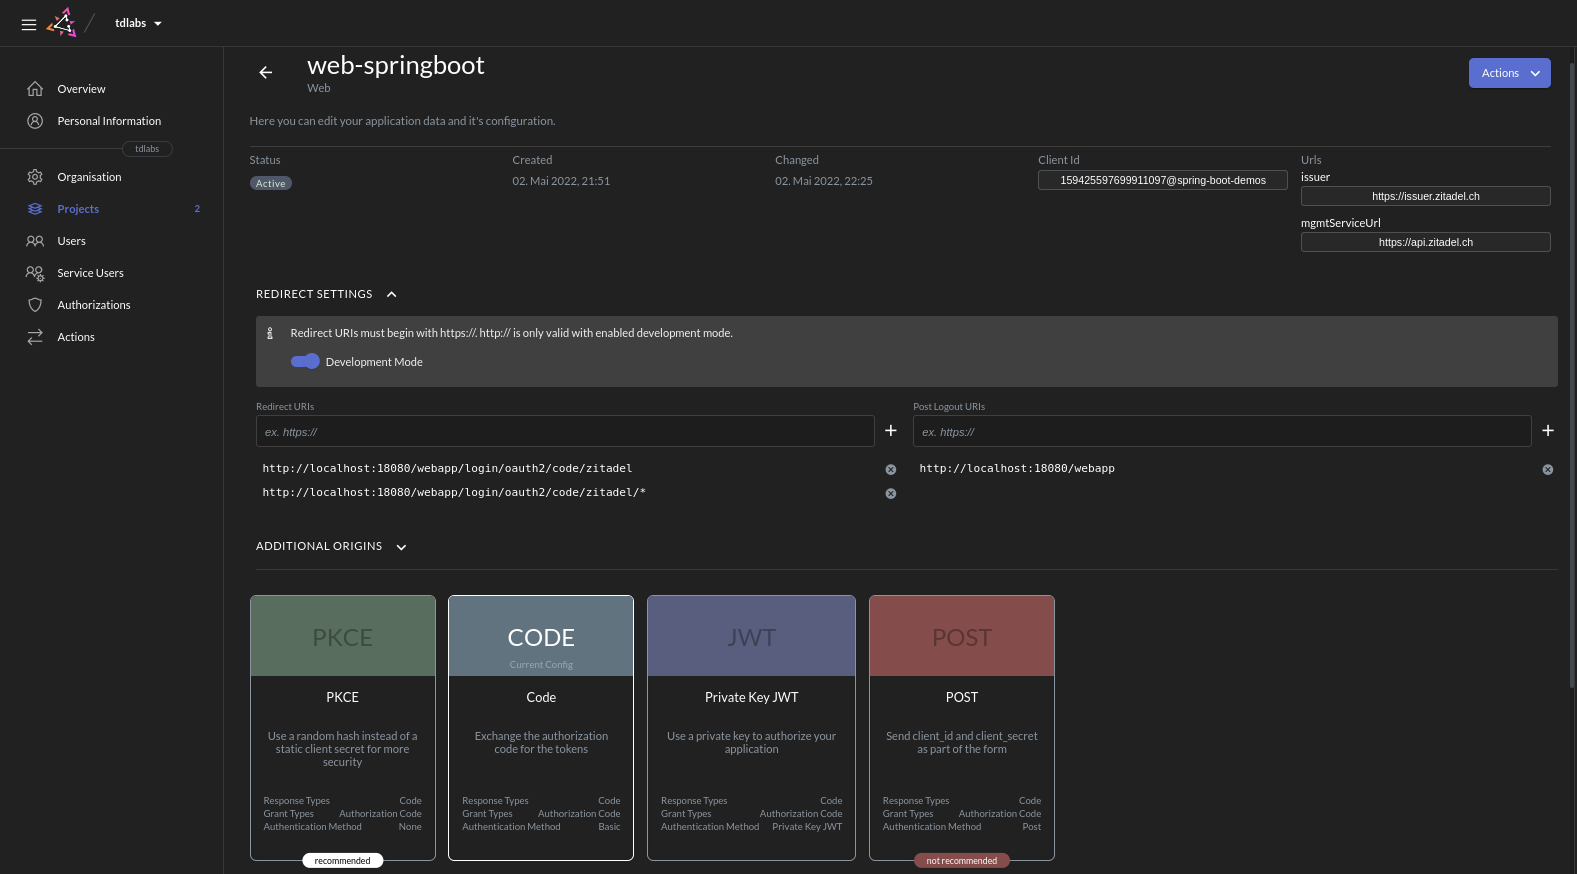Click the Authorizations shield icon

point(35,305)
